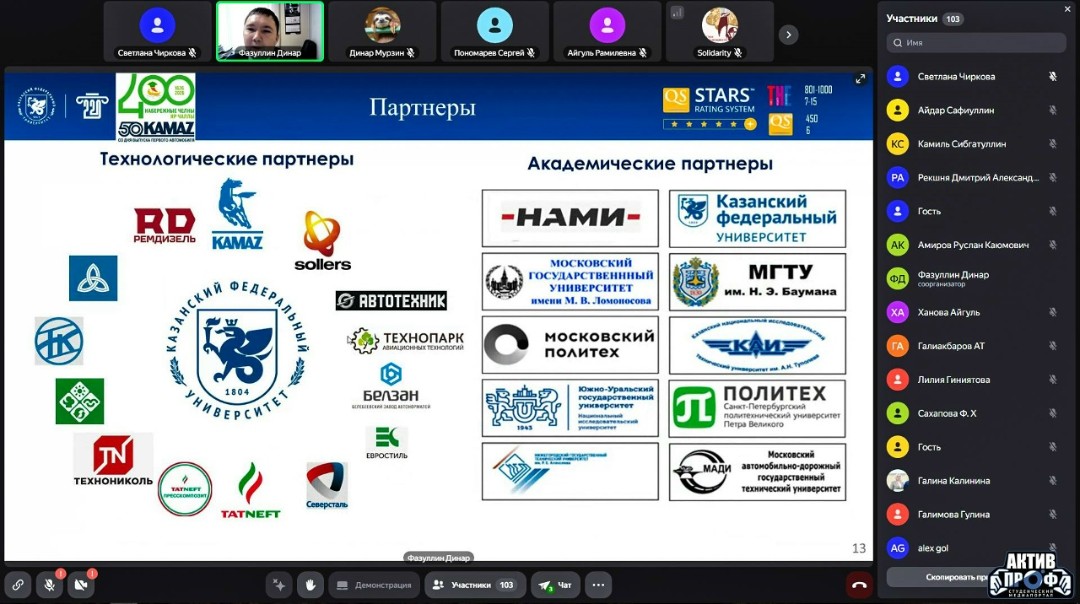Click the right arrow to reveal more participant tiles
This screenshot has width=1080, height=604.
tap(789, 32)
